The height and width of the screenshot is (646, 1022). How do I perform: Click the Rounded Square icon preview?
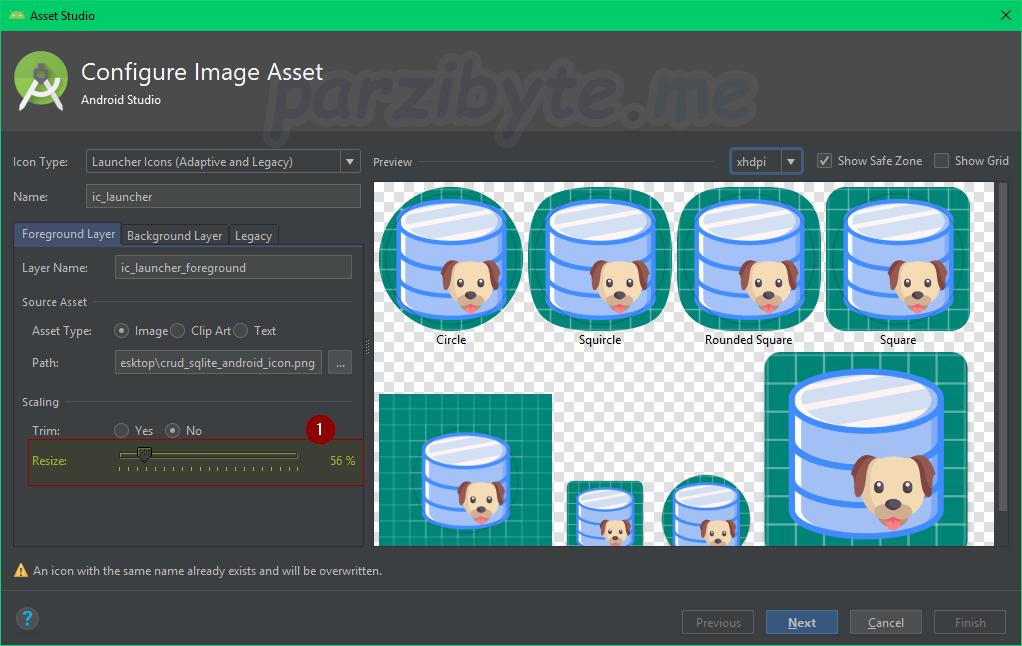coord(748,259)
